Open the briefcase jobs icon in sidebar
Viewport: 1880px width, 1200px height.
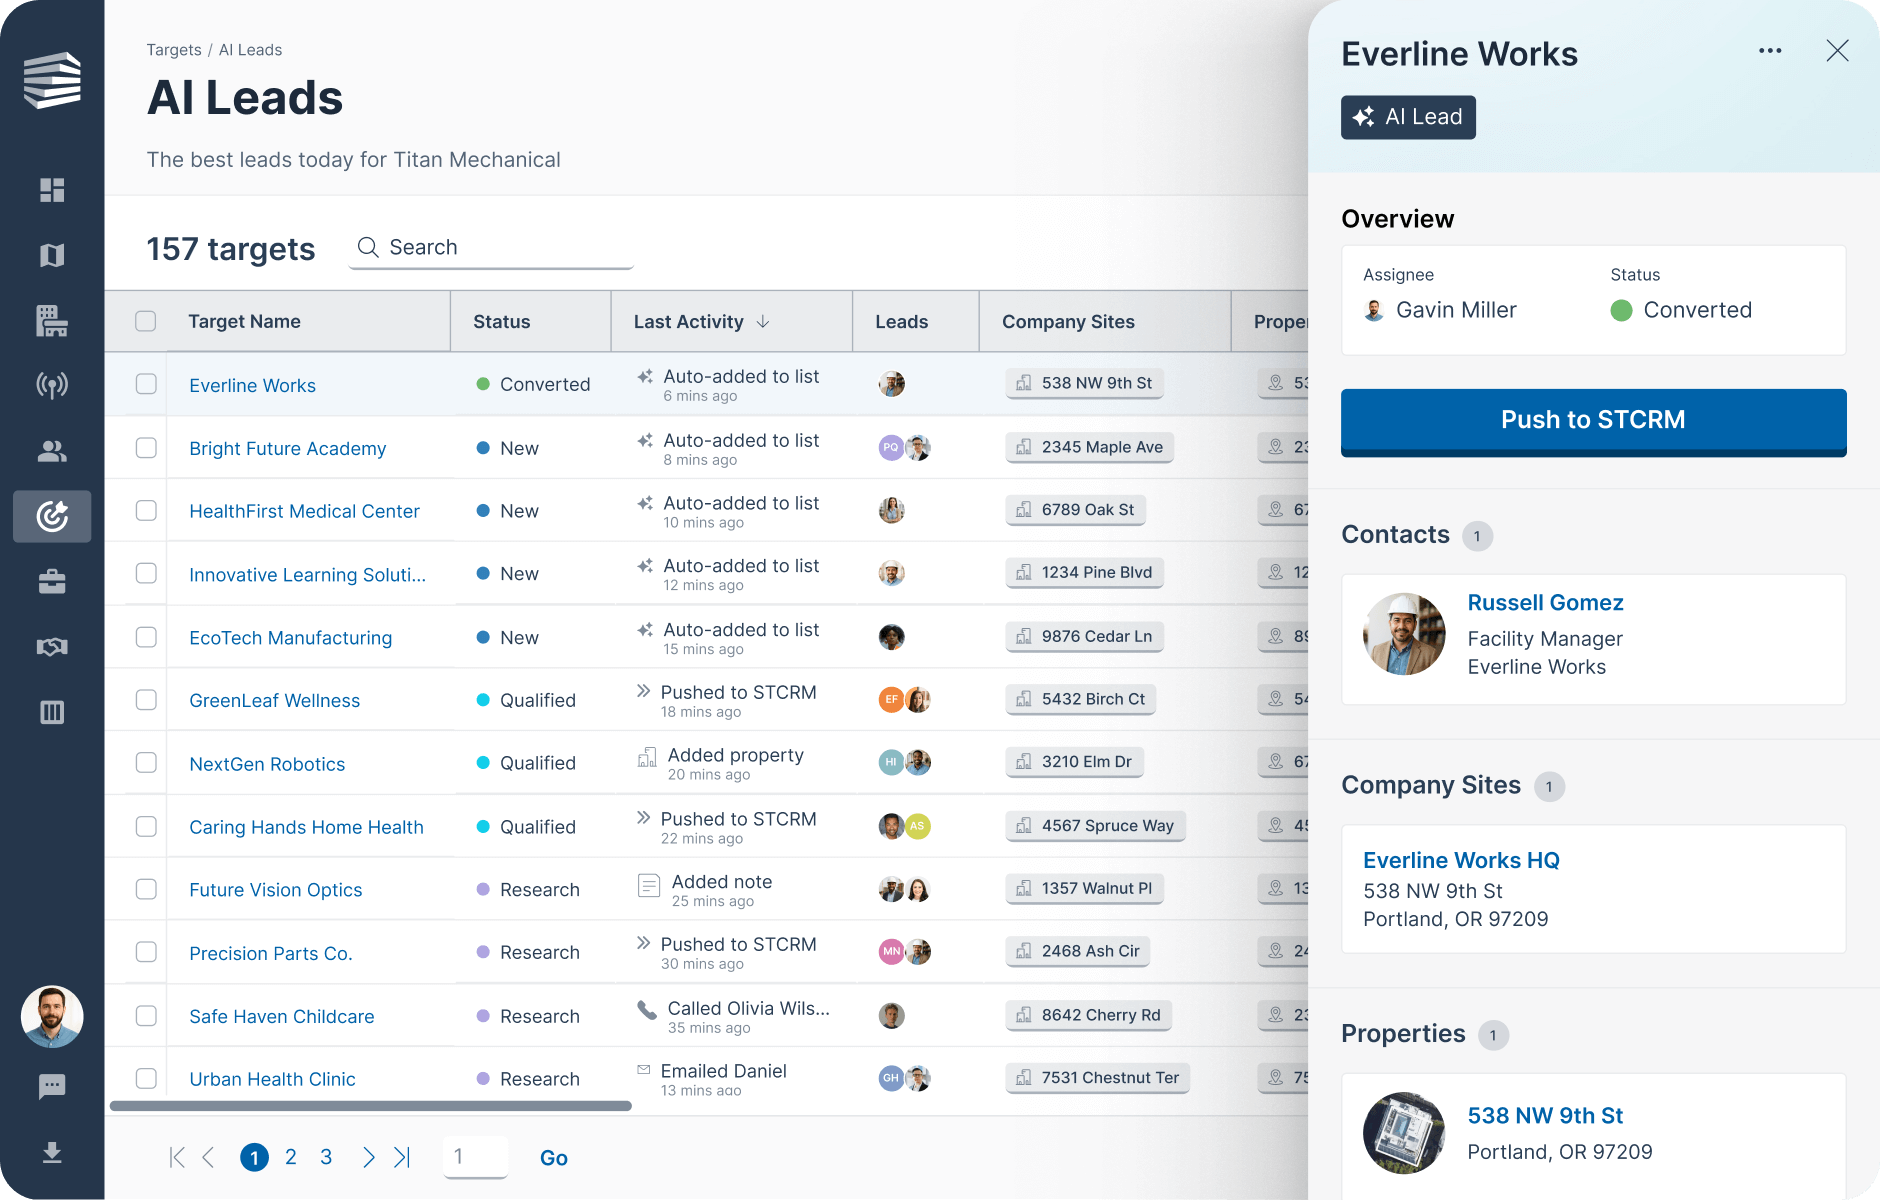pyautogui.click(x=52, y=582)
